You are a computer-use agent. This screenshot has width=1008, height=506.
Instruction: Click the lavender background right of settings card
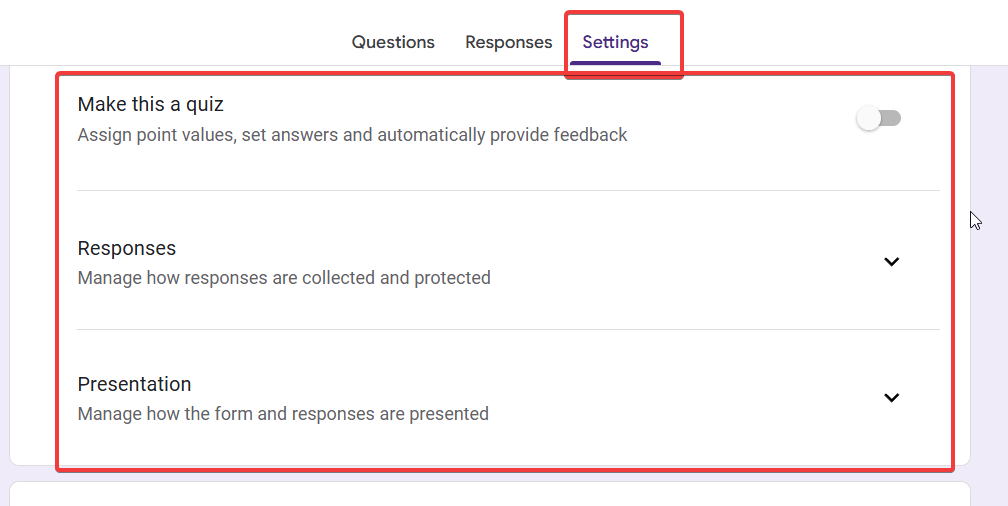[x=988, y=300]
